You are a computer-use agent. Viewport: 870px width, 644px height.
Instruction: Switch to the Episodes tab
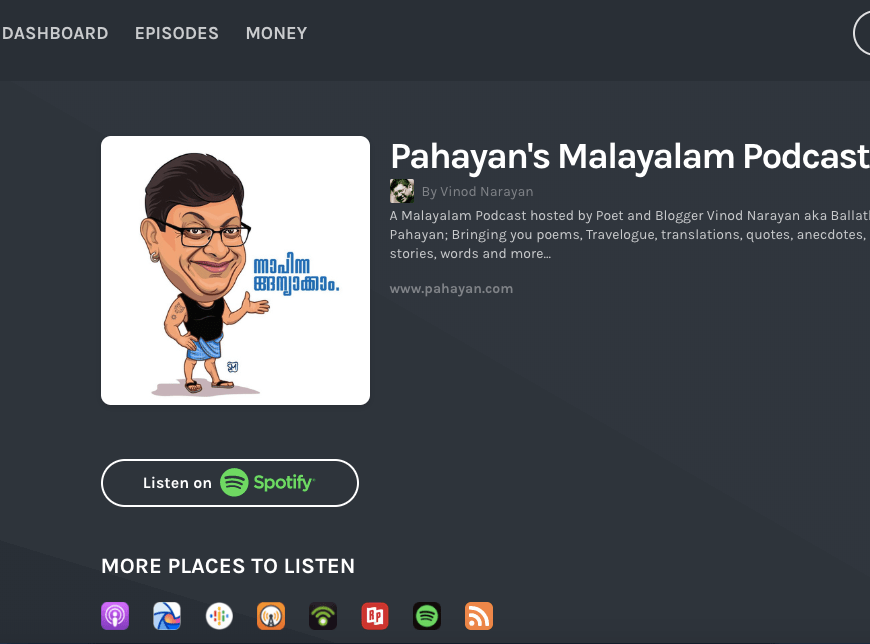(177, 33)
